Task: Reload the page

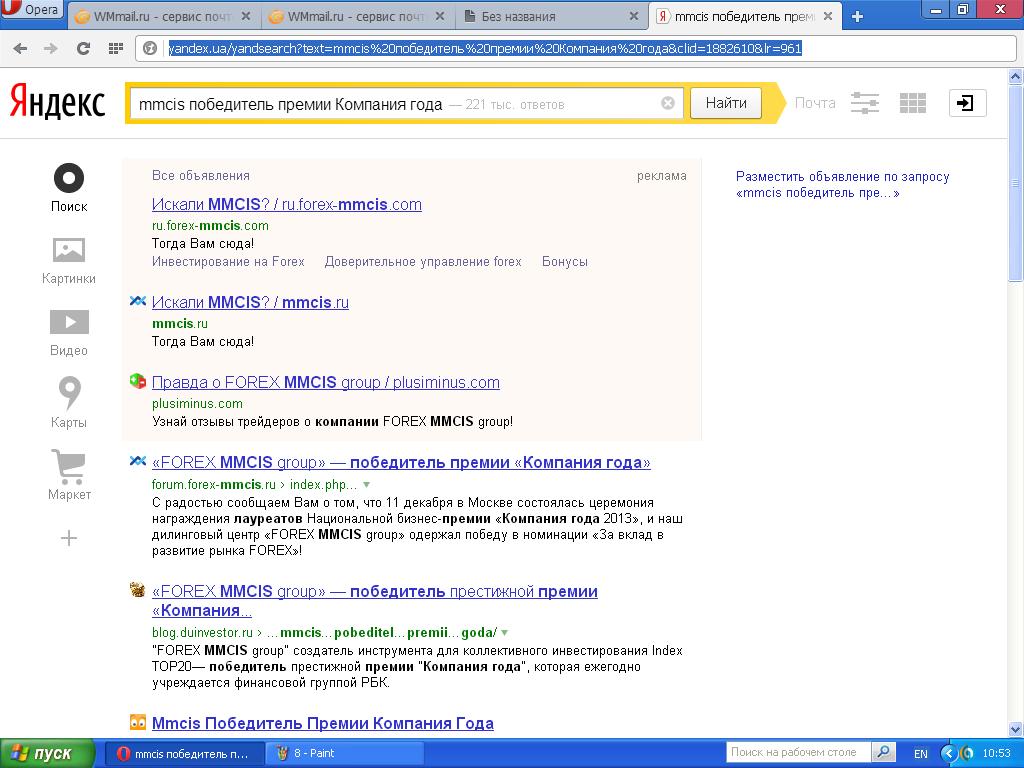Action: tap(83, 48)
